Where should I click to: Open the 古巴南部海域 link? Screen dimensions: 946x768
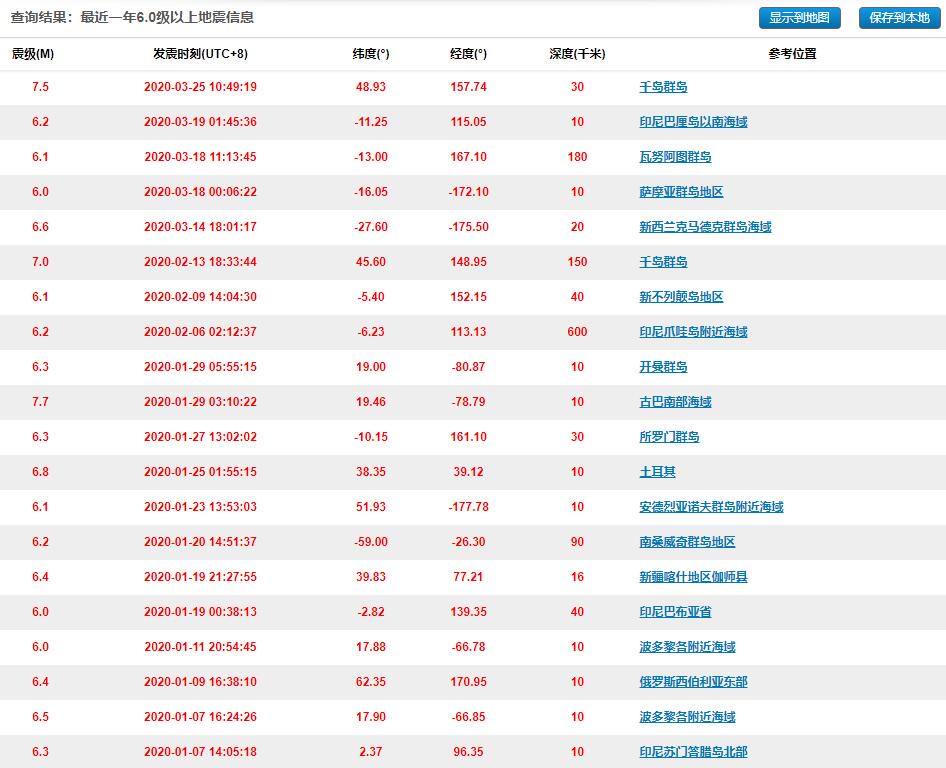tap(675, 402)
